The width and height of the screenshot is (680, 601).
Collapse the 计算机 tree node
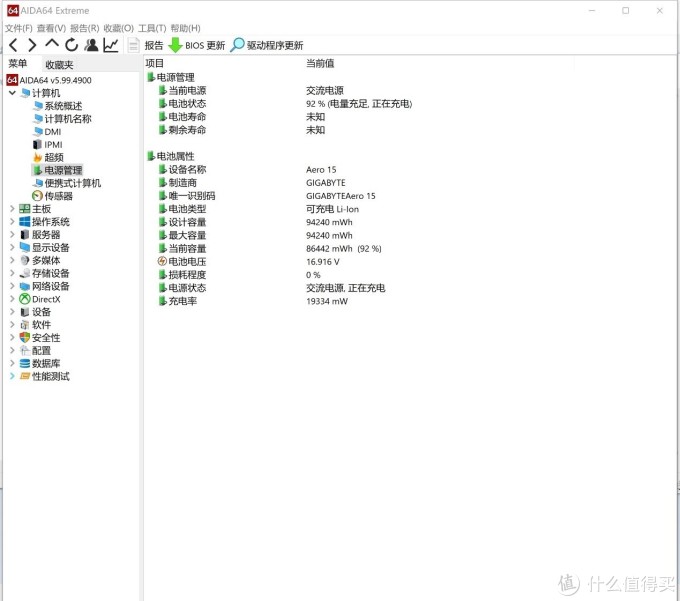(x=12, y=93)
